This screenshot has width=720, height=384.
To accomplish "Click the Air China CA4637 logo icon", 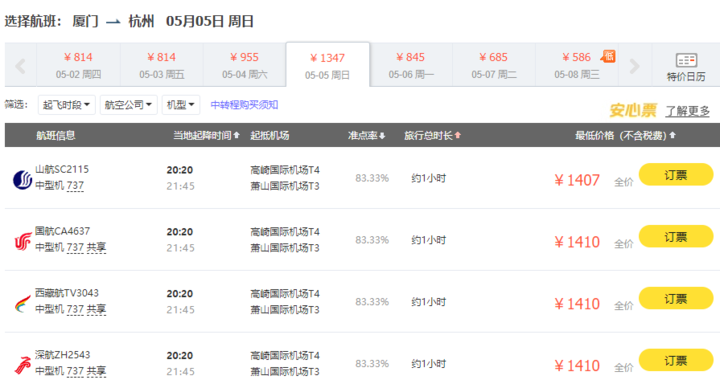I will [x=22, y=241].
